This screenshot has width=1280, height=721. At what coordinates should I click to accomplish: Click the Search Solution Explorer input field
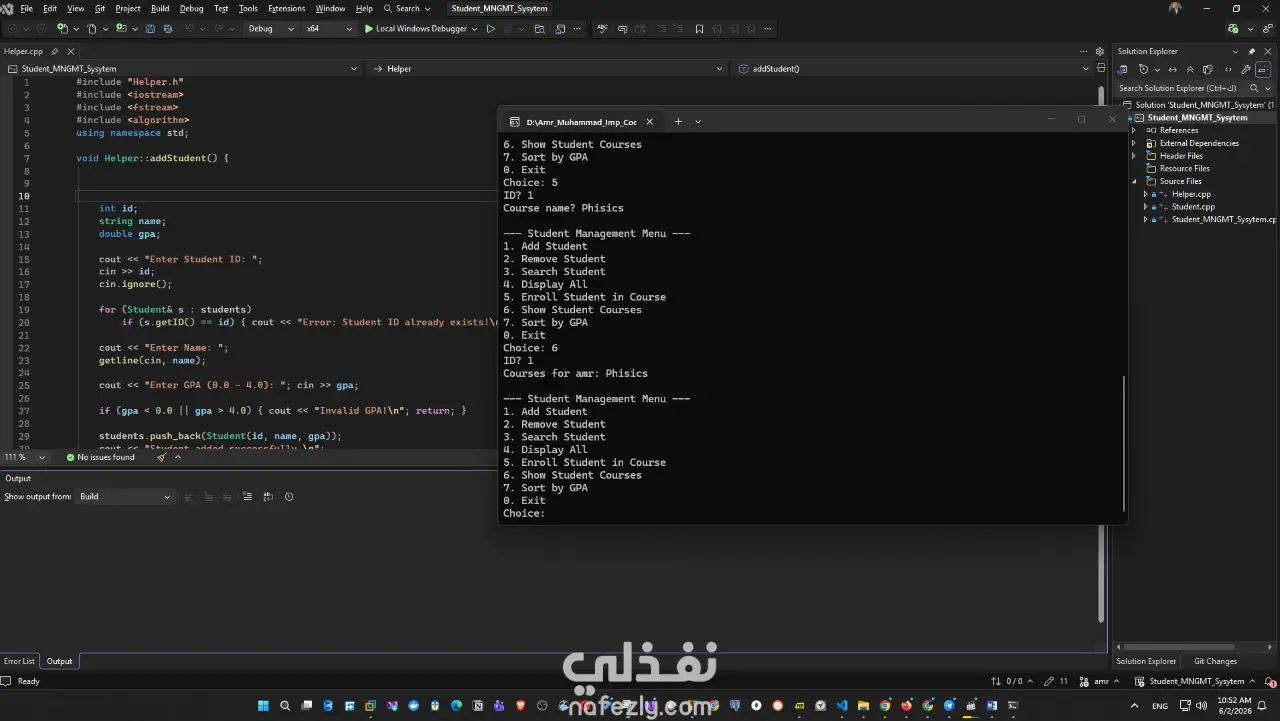pos(1180,88)
